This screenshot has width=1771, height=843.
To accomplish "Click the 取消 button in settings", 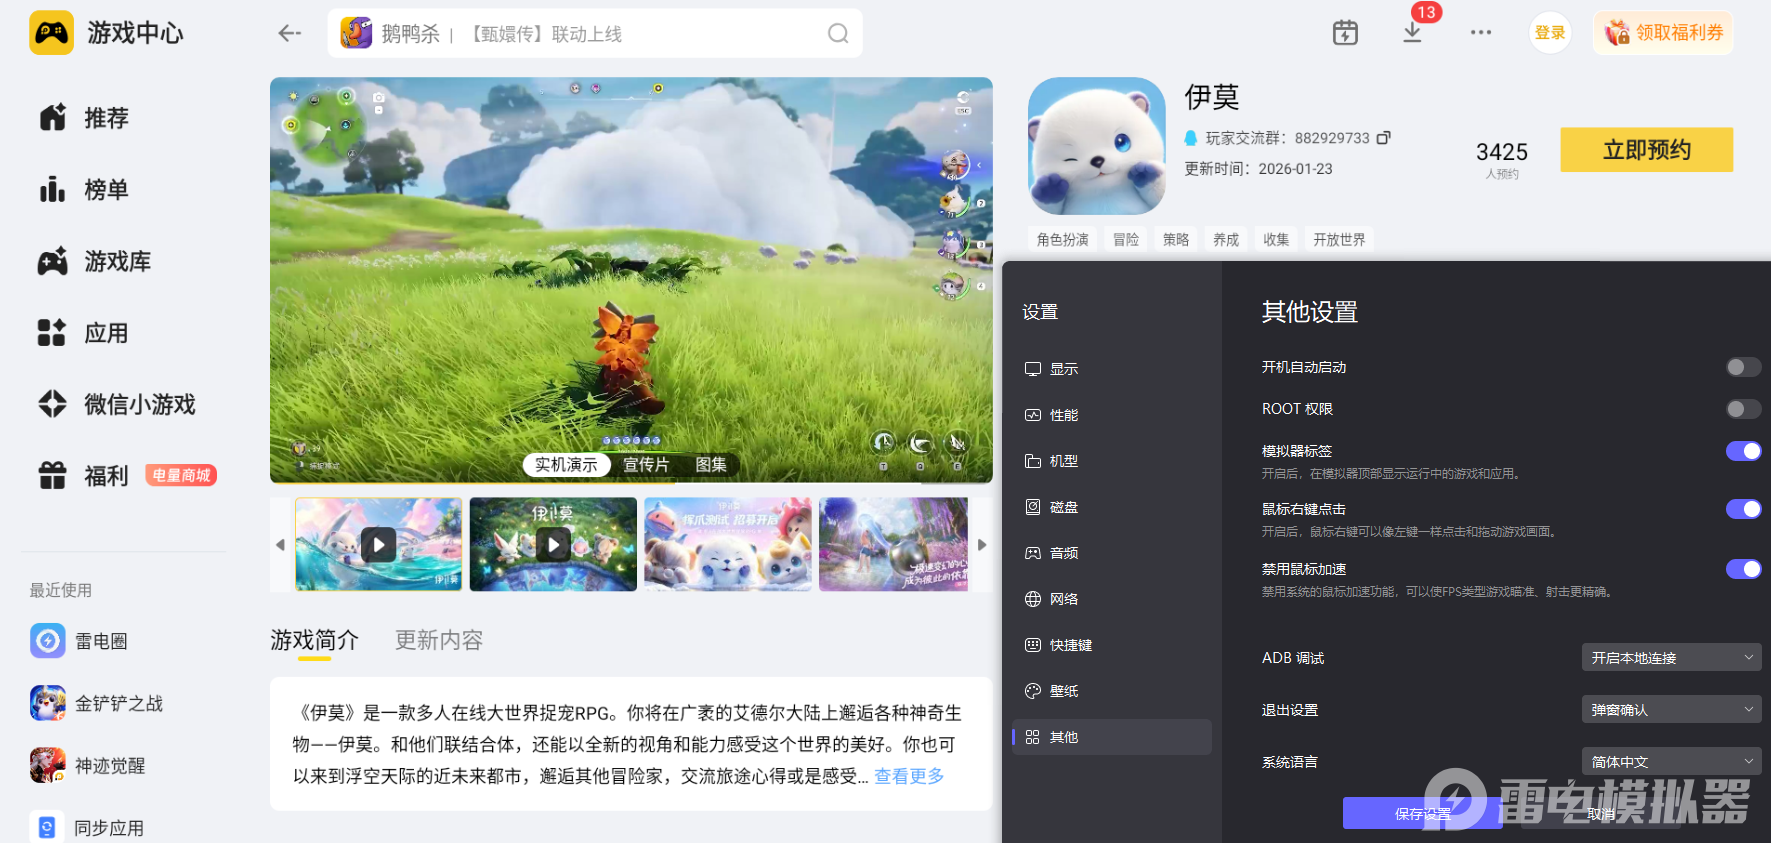I will point(1601,814).
